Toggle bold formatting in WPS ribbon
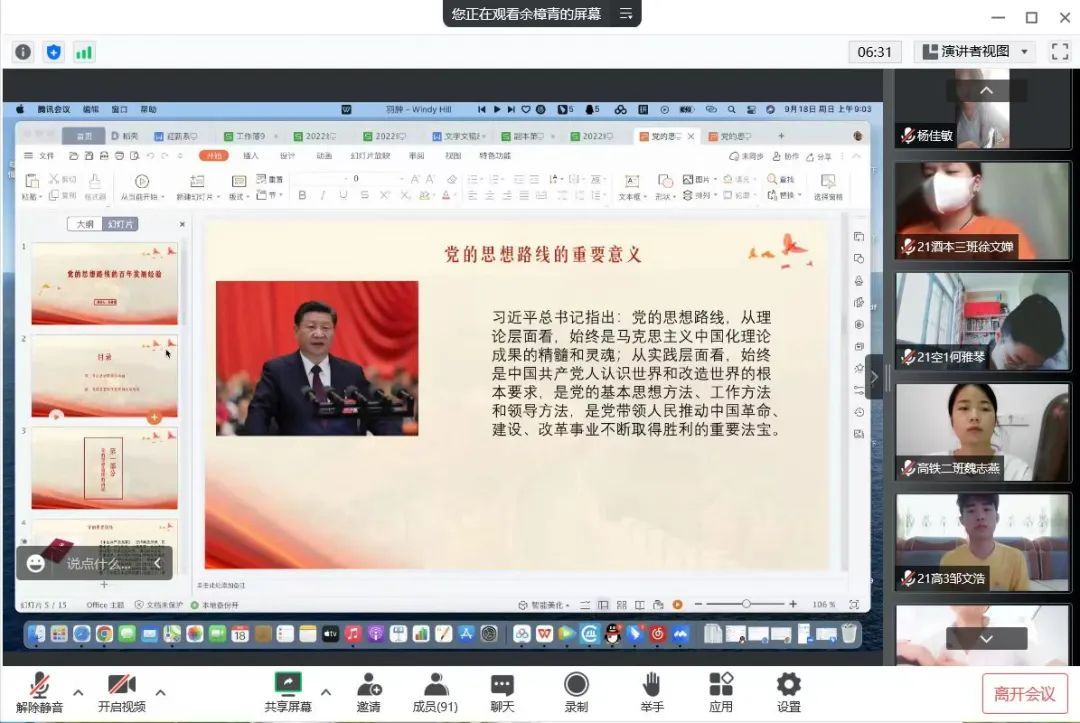Viewport: 1080px width, 723px height. (302, 196)
